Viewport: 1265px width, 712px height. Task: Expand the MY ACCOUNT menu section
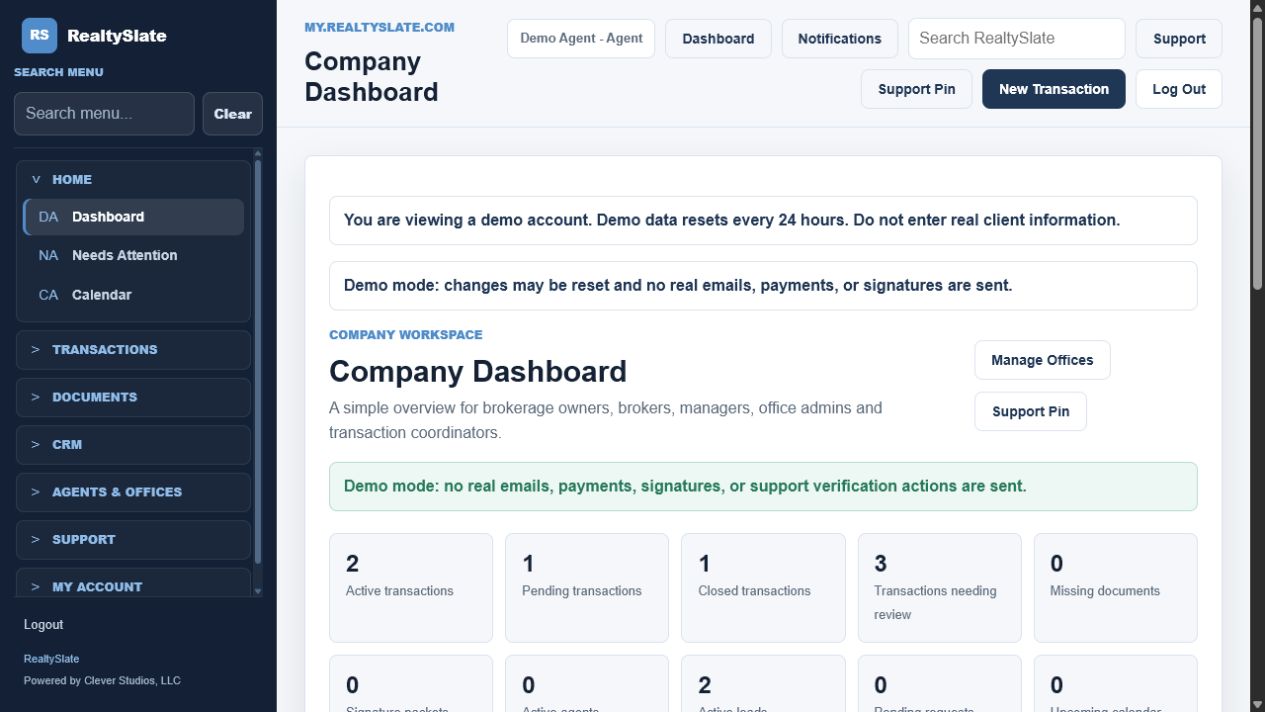(x=133, y=585)
